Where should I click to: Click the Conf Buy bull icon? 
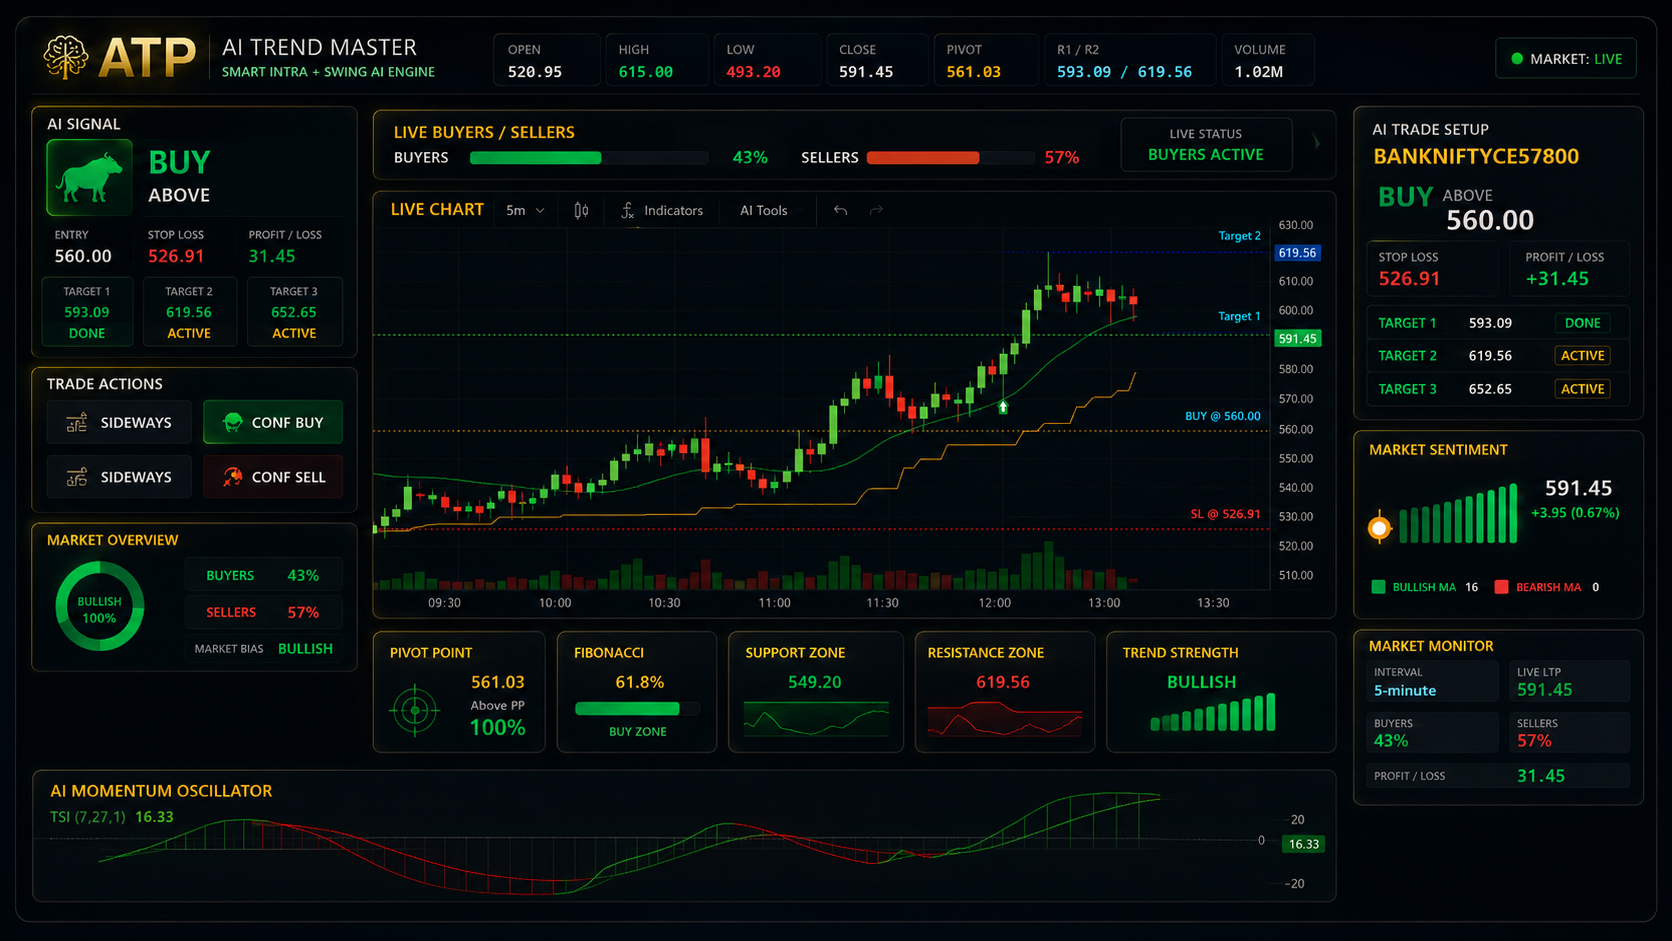click(232, 423)
